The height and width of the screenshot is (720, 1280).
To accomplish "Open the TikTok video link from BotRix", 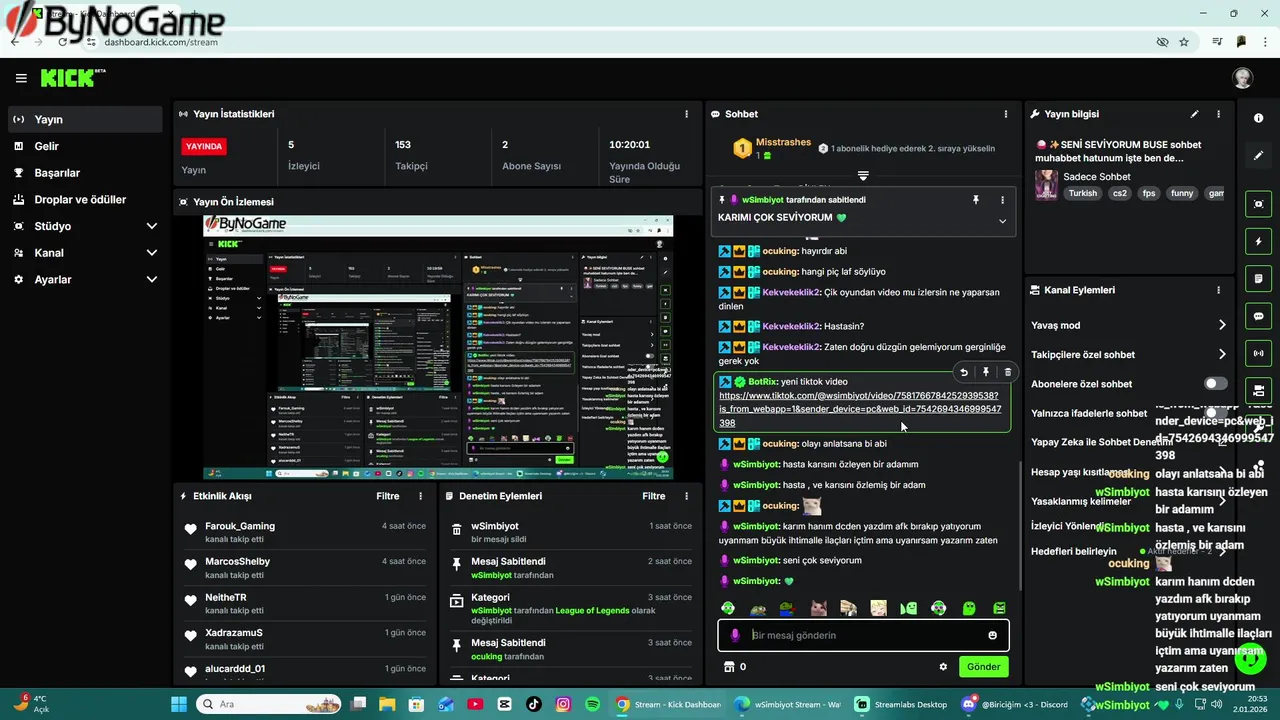I will coord(860,409).
